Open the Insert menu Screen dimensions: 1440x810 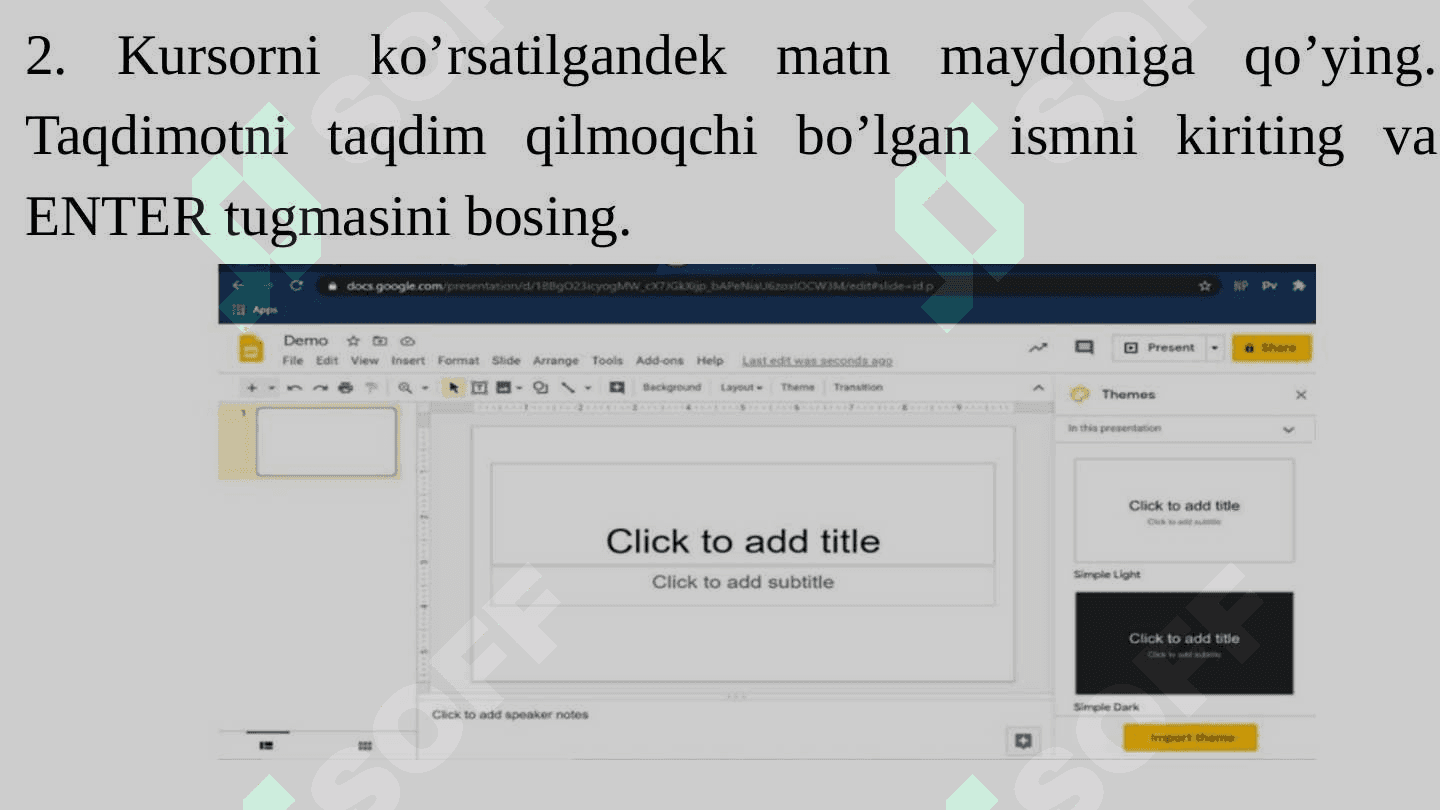tap(408, 361)
